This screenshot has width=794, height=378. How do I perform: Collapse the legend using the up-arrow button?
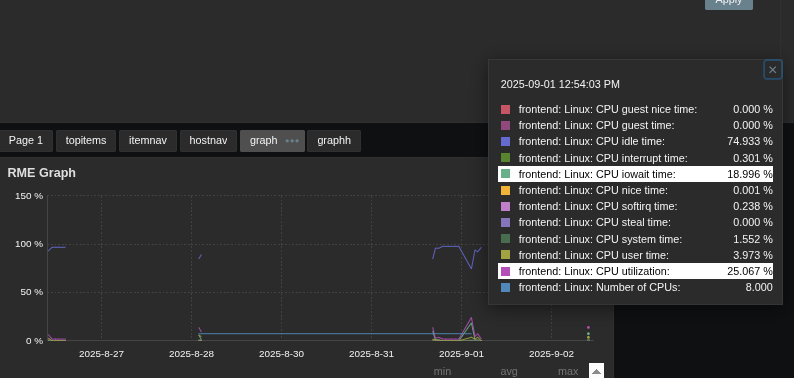pos(597,371)
